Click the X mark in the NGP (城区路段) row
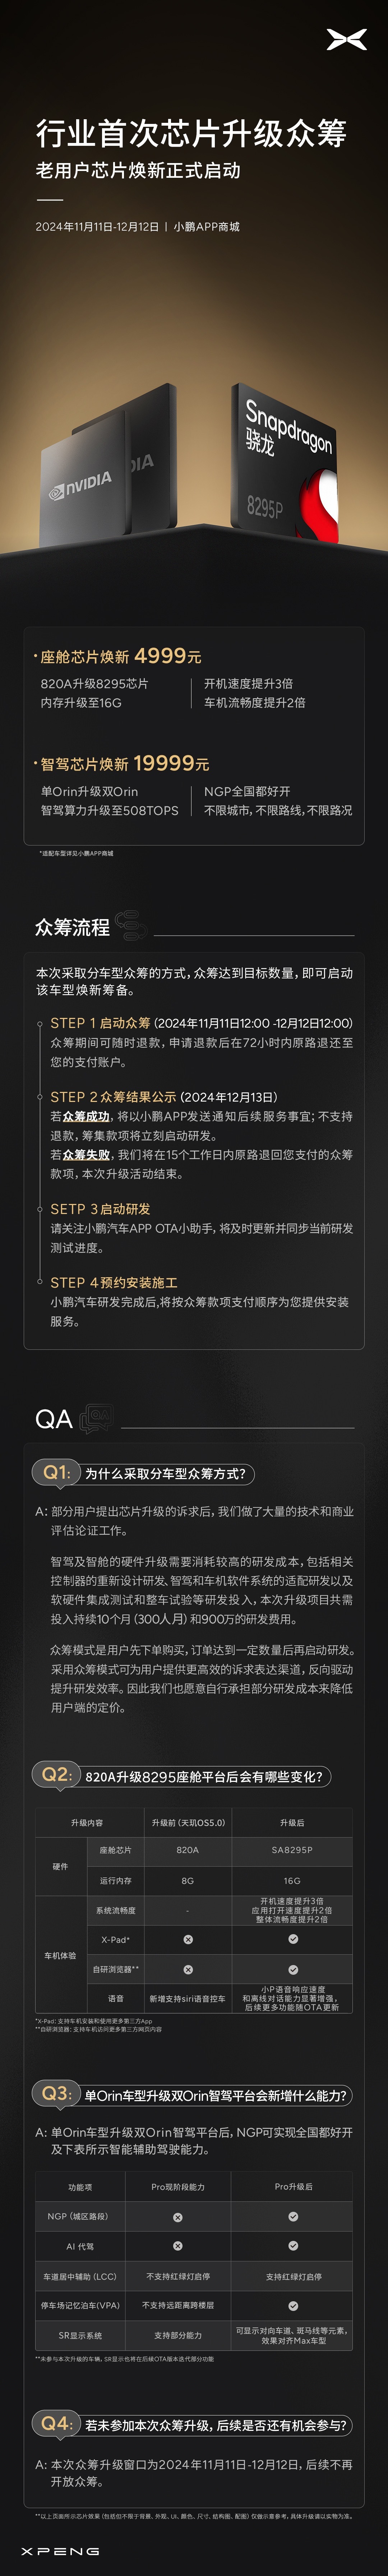This screenshot has width=388, height=2576. coord(178,2216)
